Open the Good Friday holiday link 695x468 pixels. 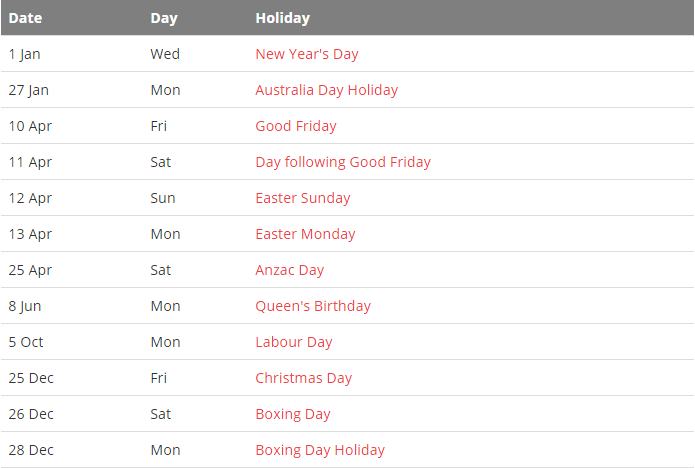[x=295, y=126]
